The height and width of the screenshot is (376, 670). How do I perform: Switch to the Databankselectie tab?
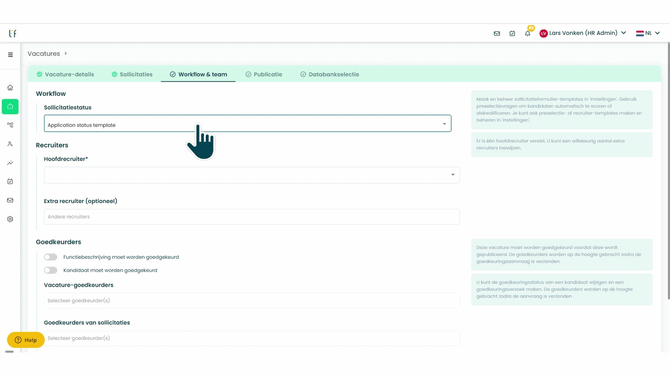pos(329,74)
